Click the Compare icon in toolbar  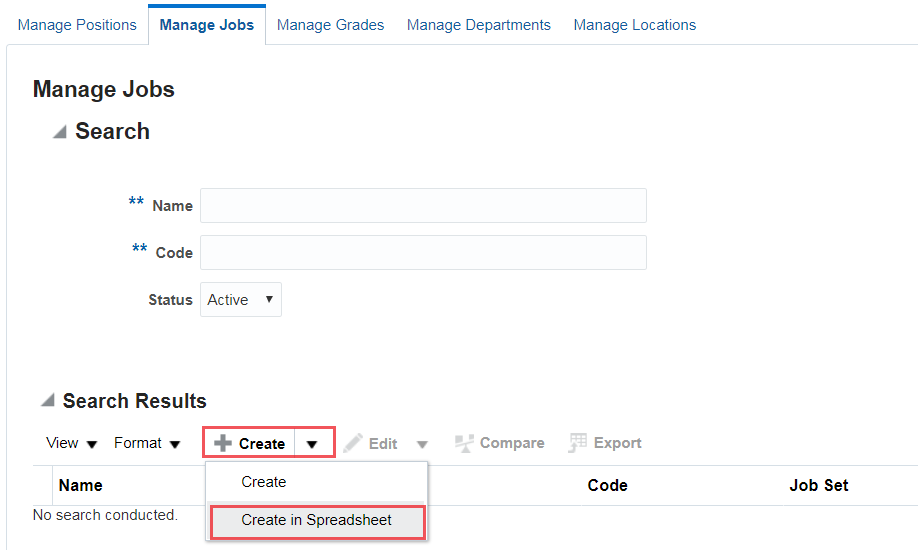tap(464, 443)
